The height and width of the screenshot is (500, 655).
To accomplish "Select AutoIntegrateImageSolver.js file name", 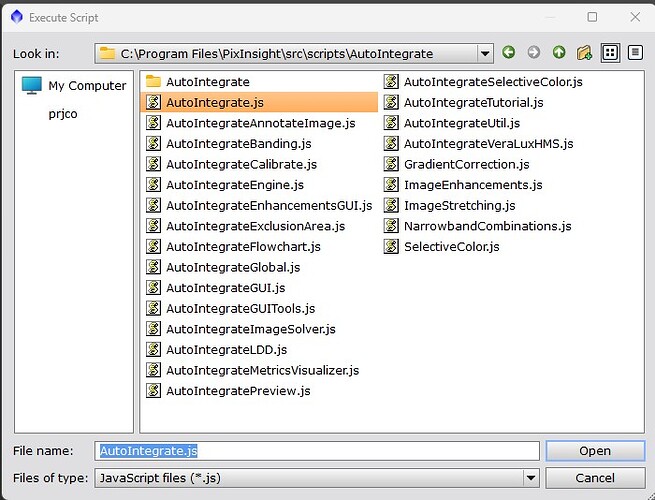I will [251, 329].
